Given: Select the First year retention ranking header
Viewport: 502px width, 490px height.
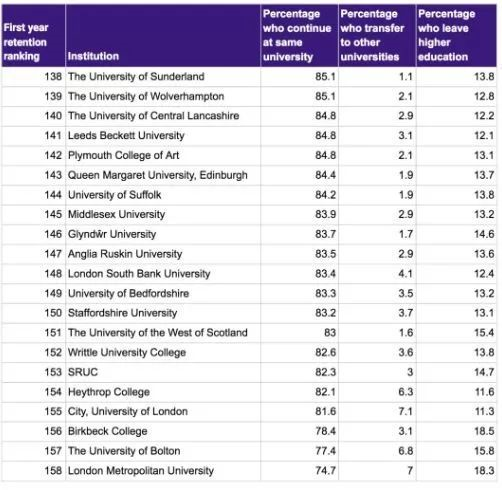Looking at the screenshot, I should (x=33, y=36).
